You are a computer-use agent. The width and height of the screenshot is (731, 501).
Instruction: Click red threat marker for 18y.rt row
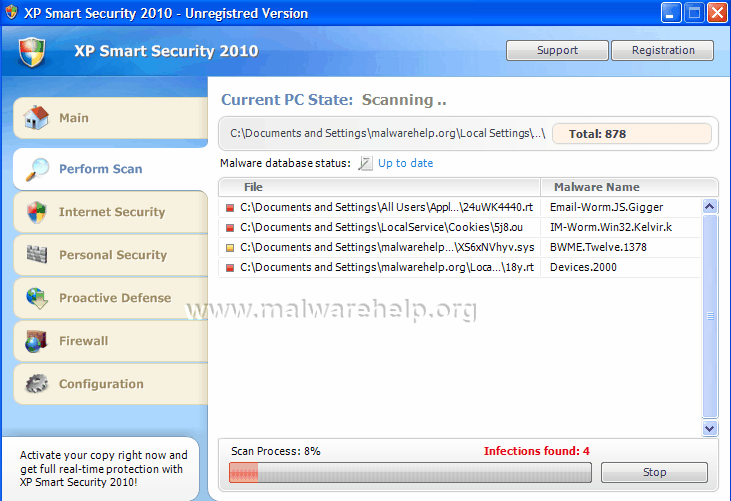tap(230, 268)
